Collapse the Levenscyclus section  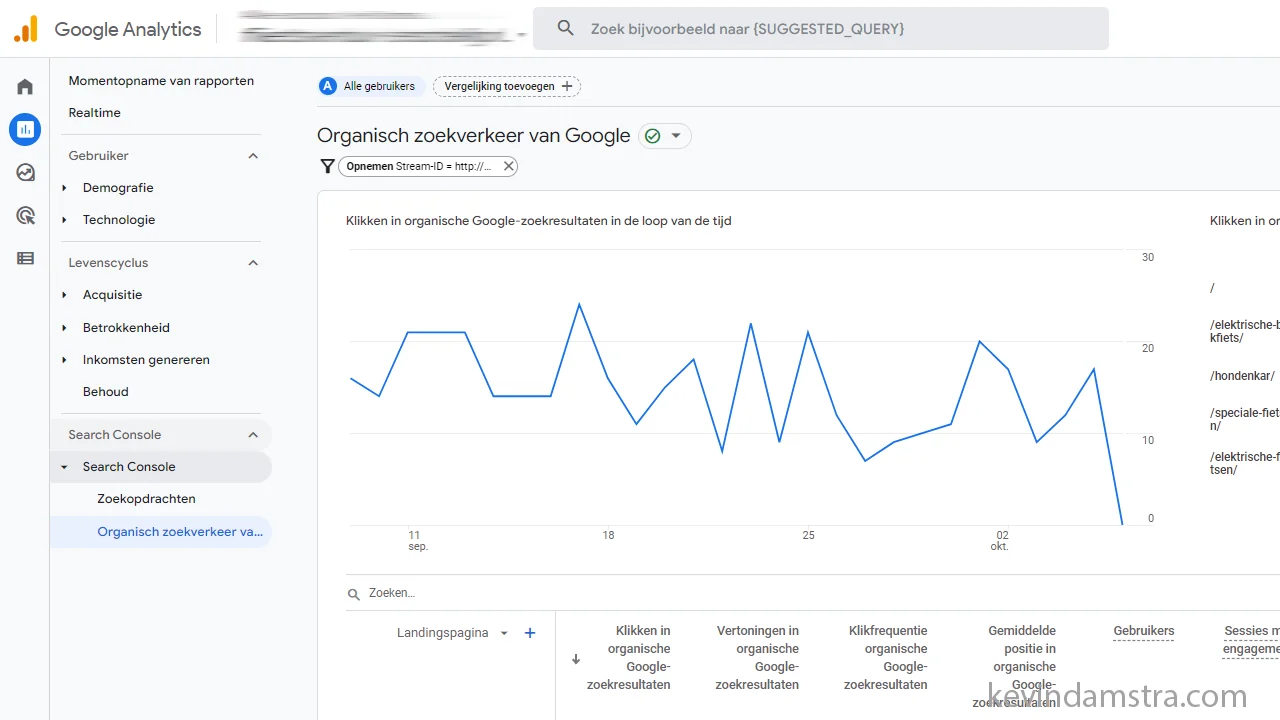tap(253, 263)
